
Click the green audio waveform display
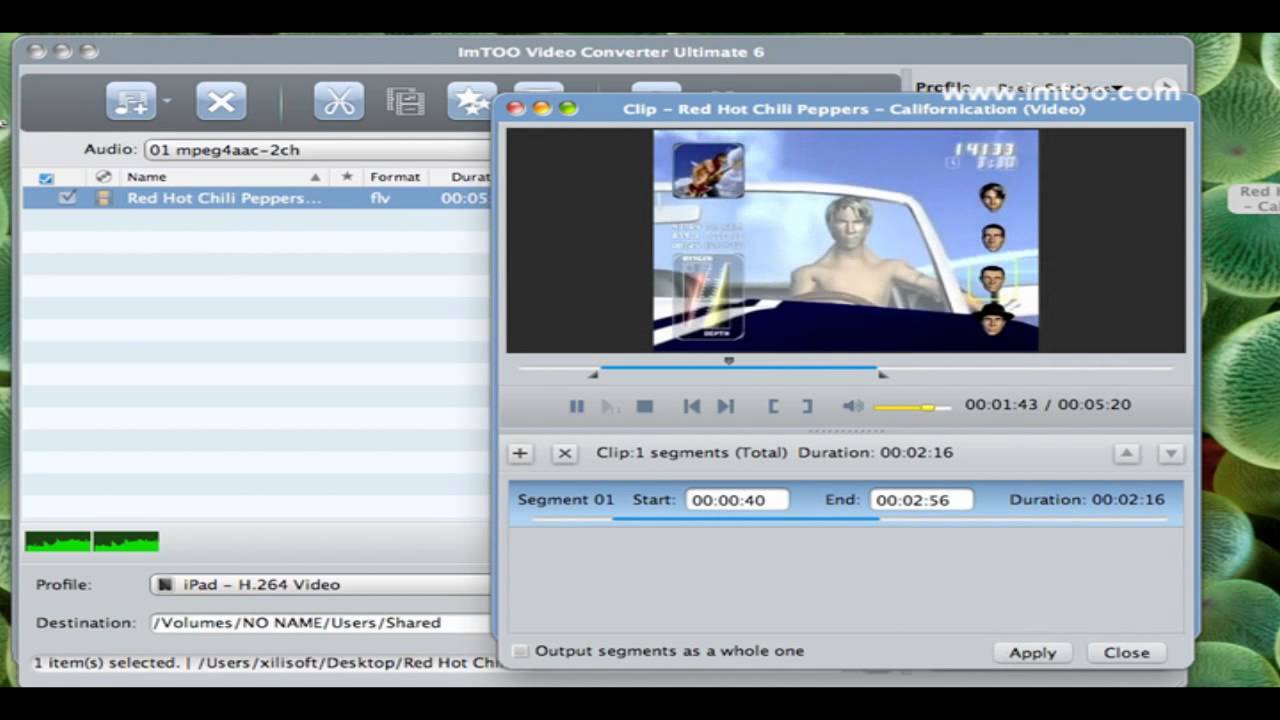[92, 542]
